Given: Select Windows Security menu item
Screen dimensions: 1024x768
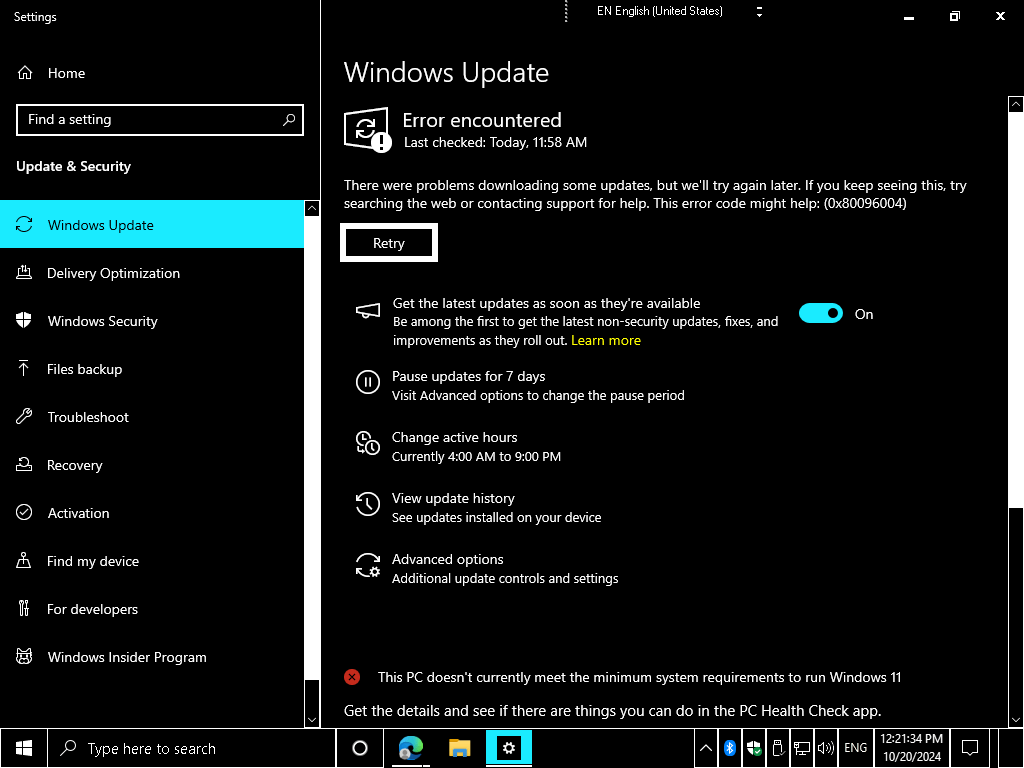Looking at the screenshot, I should [152, 321].
